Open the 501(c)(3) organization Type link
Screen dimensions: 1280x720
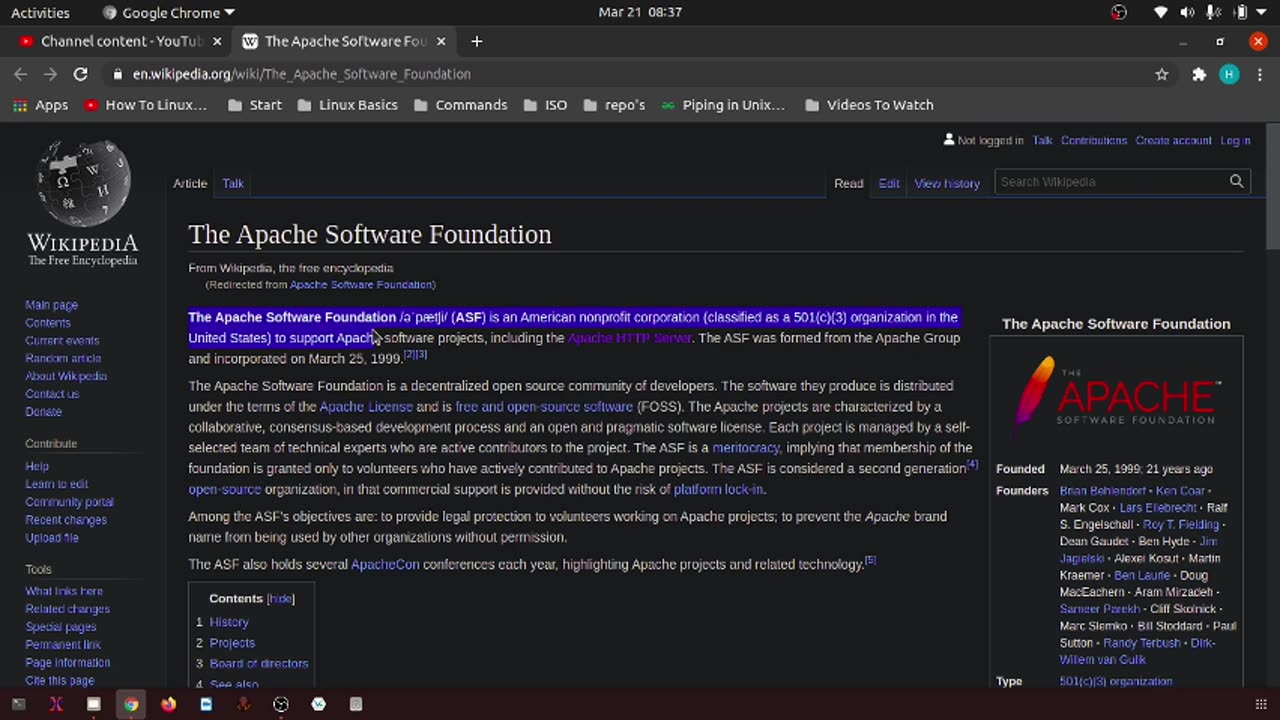tap(1116, 682)
